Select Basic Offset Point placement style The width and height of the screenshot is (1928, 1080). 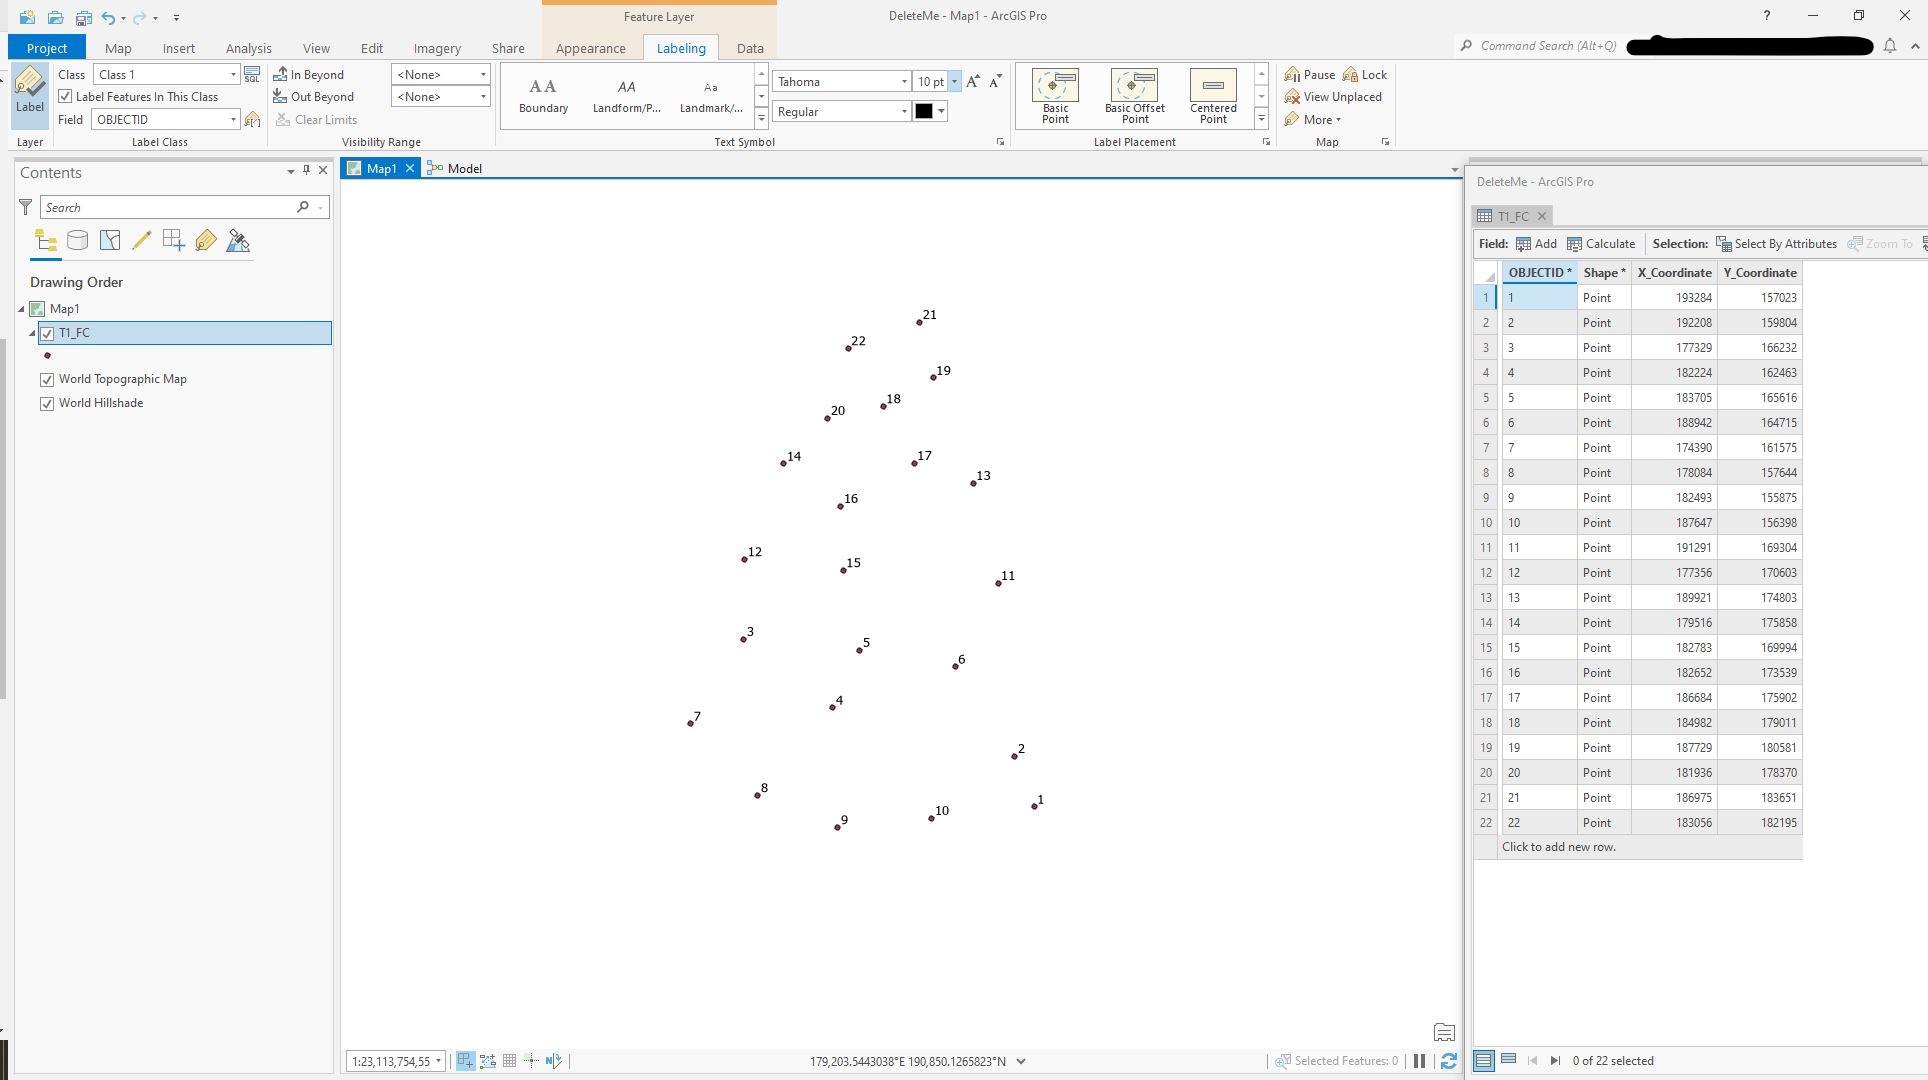point(1134,96)
